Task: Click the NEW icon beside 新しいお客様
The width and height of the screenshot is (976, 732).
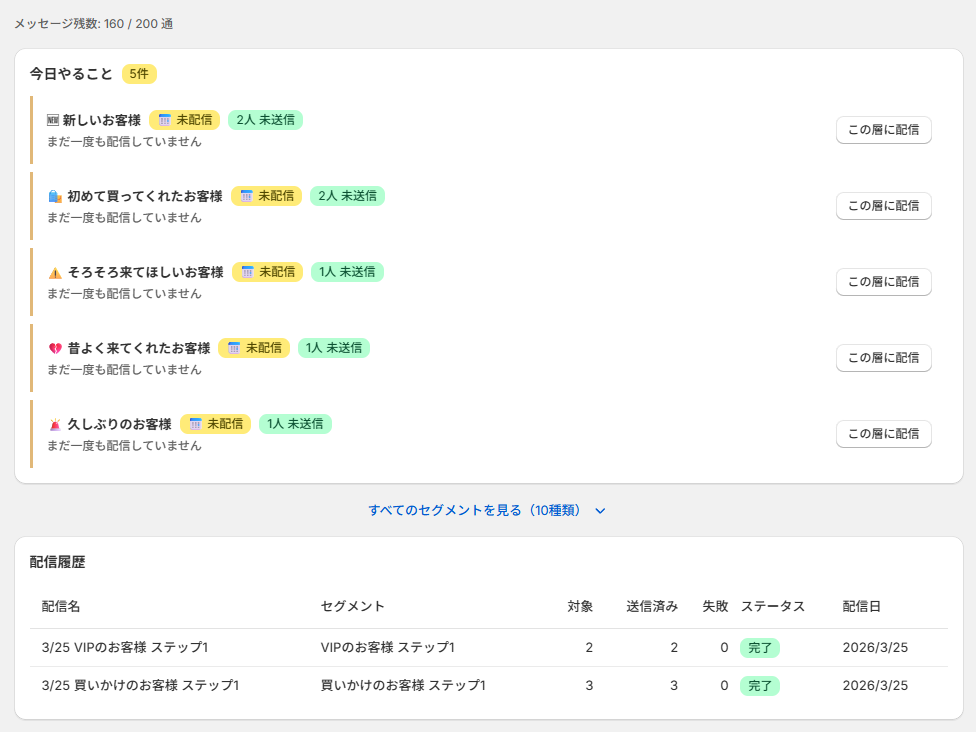Action: tap(53, 120)
